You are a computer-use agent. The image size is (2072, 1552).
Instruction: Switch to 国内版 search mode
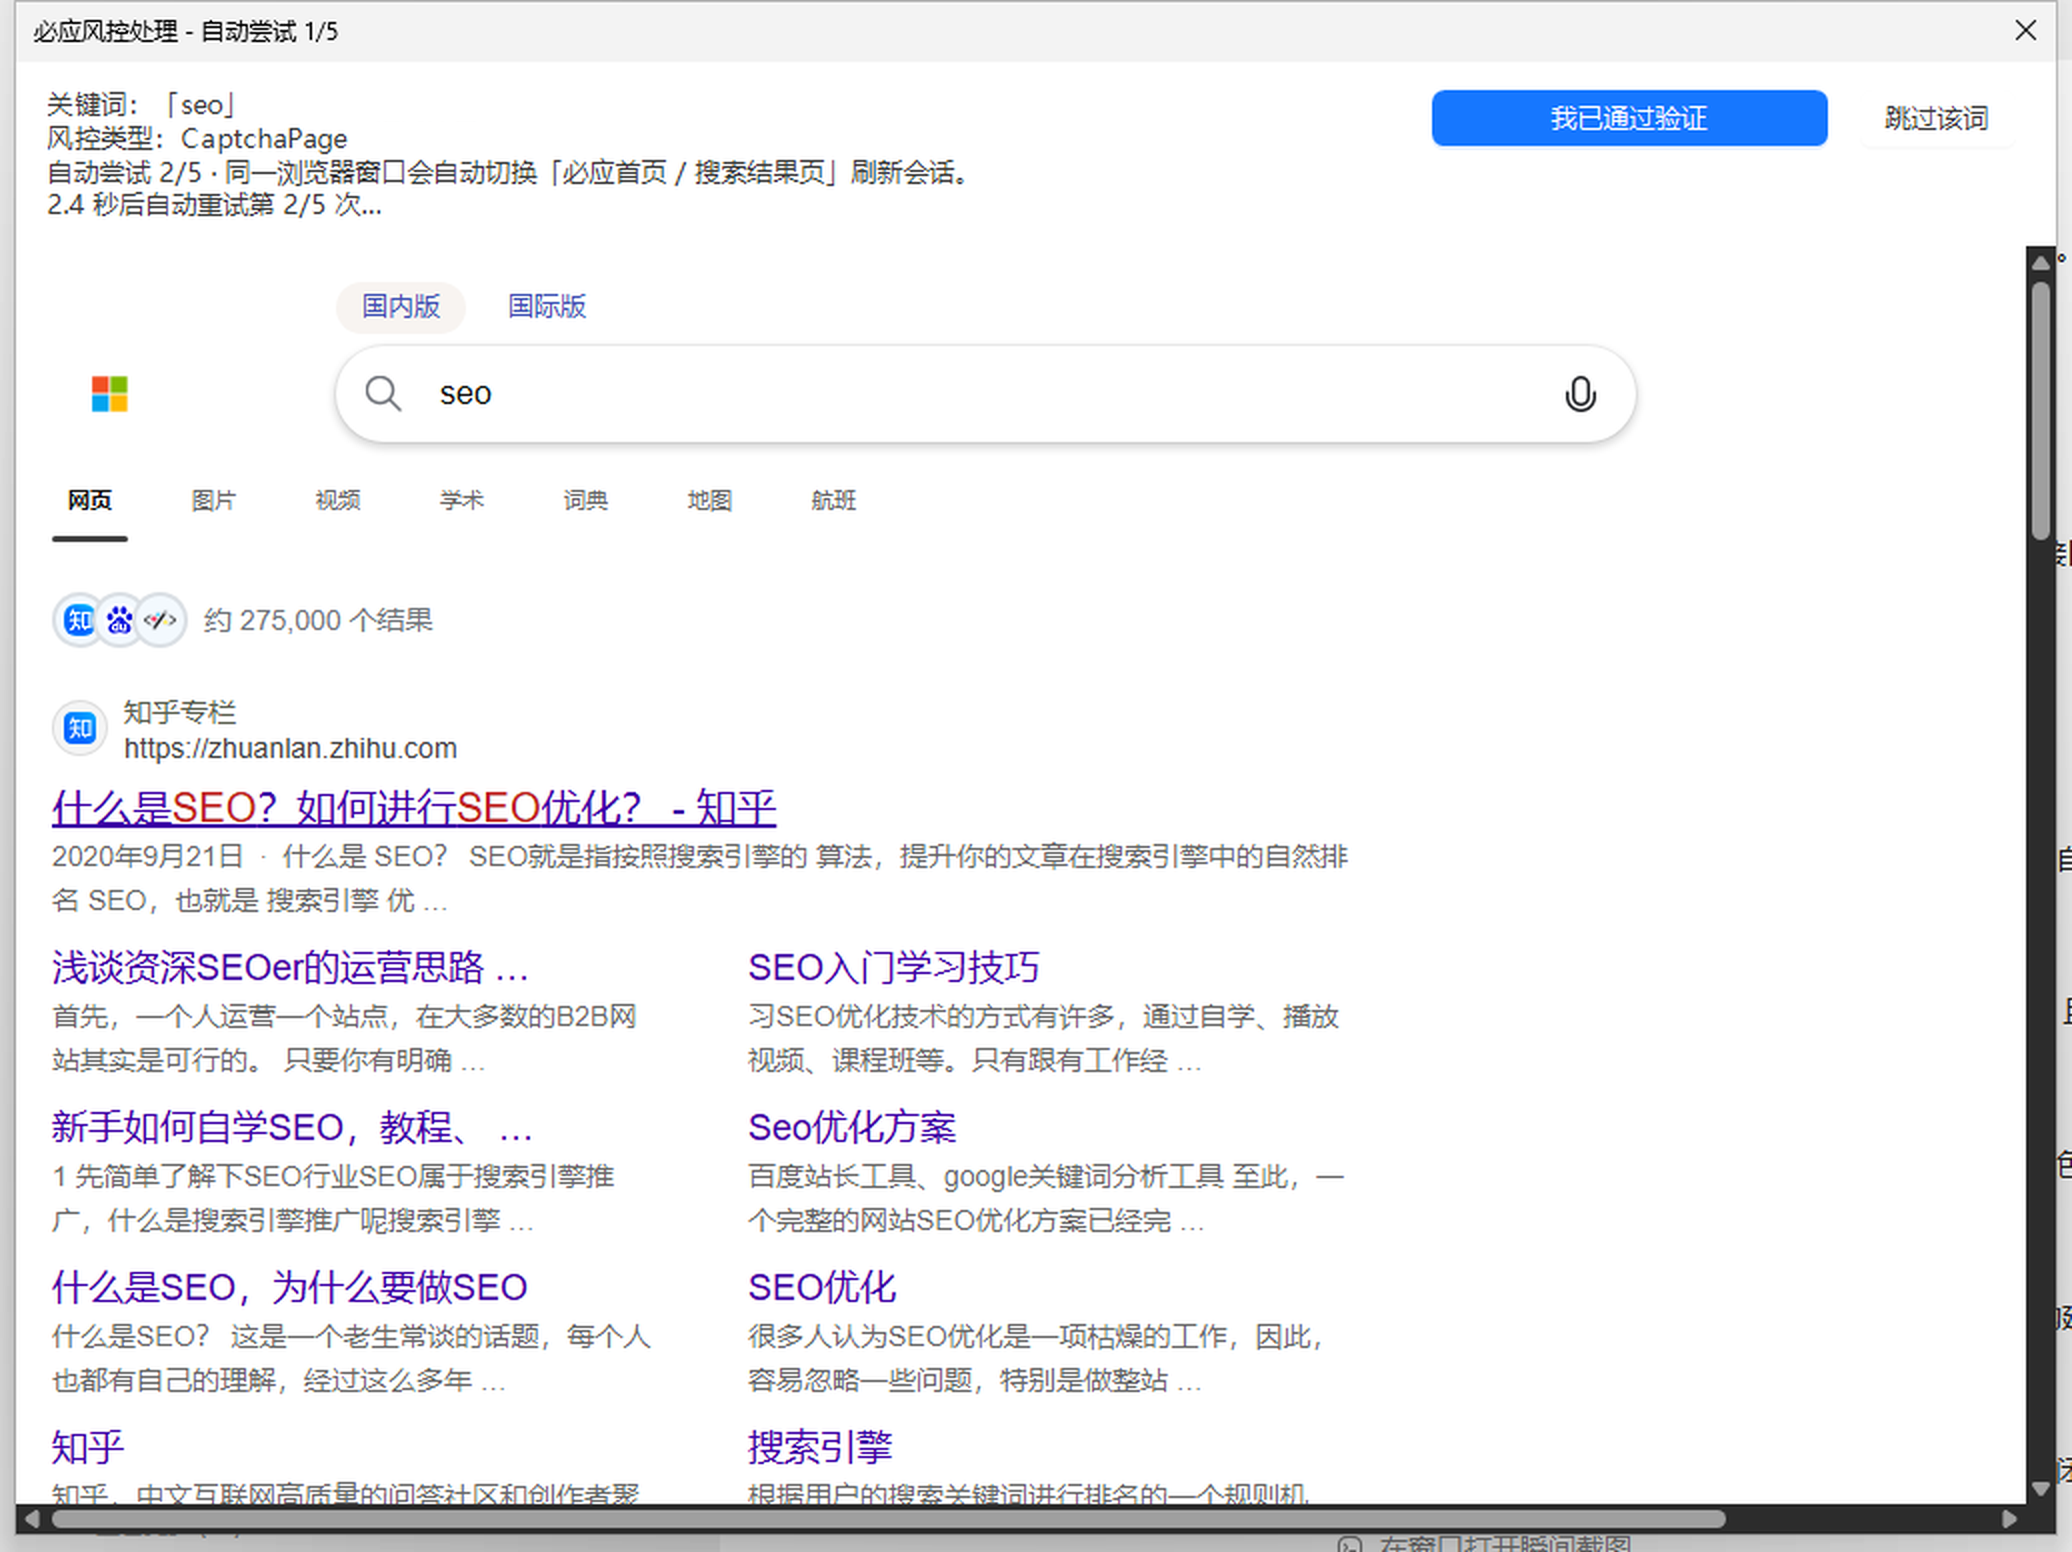point(401,306)
